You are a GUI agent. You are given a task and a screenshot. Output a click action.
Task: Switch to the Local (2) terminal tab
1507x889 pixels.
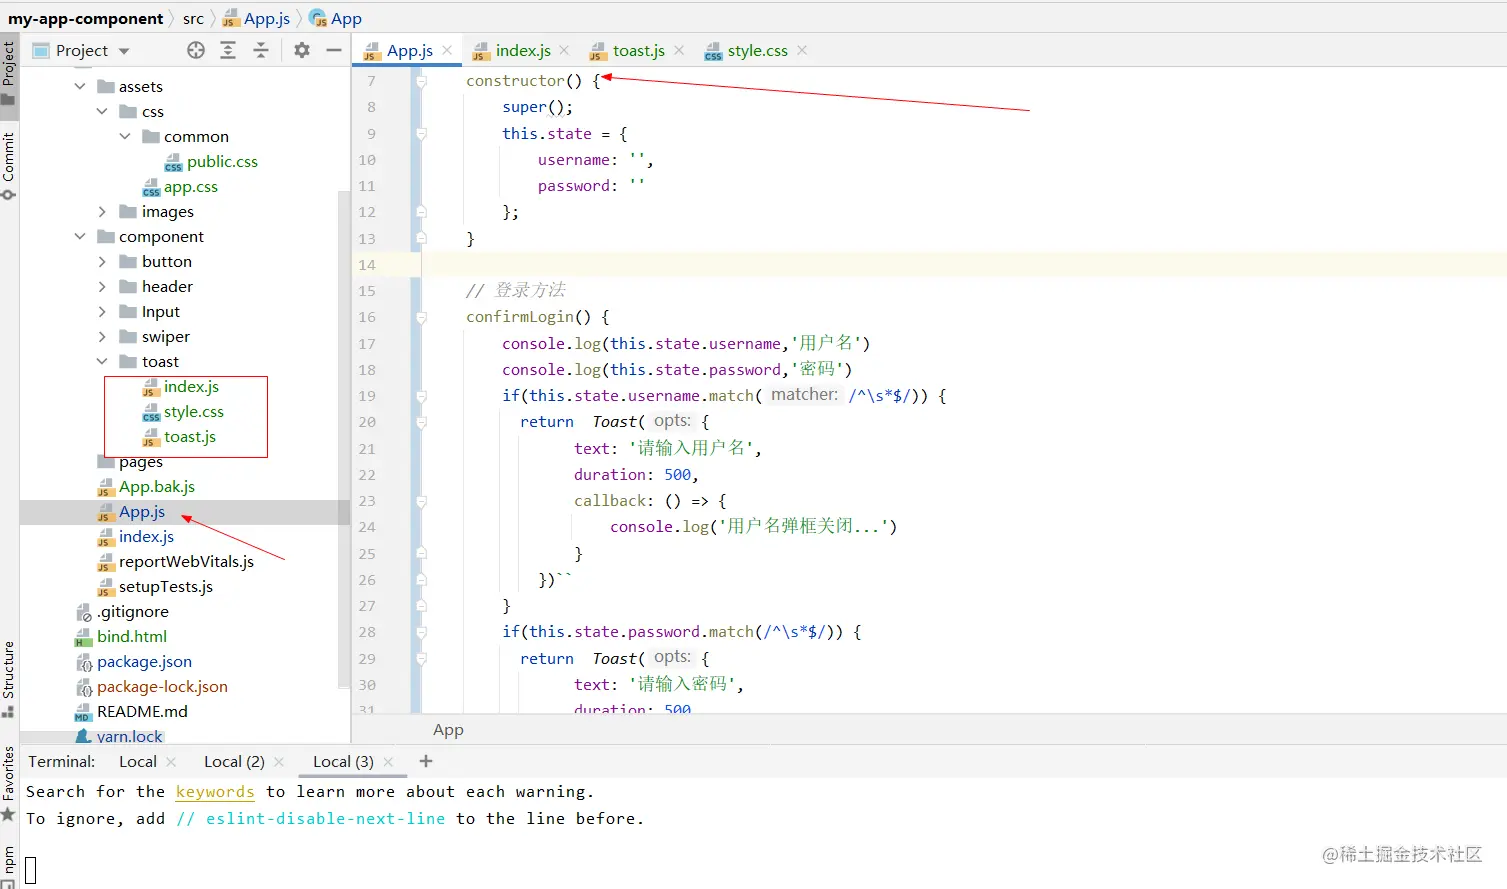(234, 761)
